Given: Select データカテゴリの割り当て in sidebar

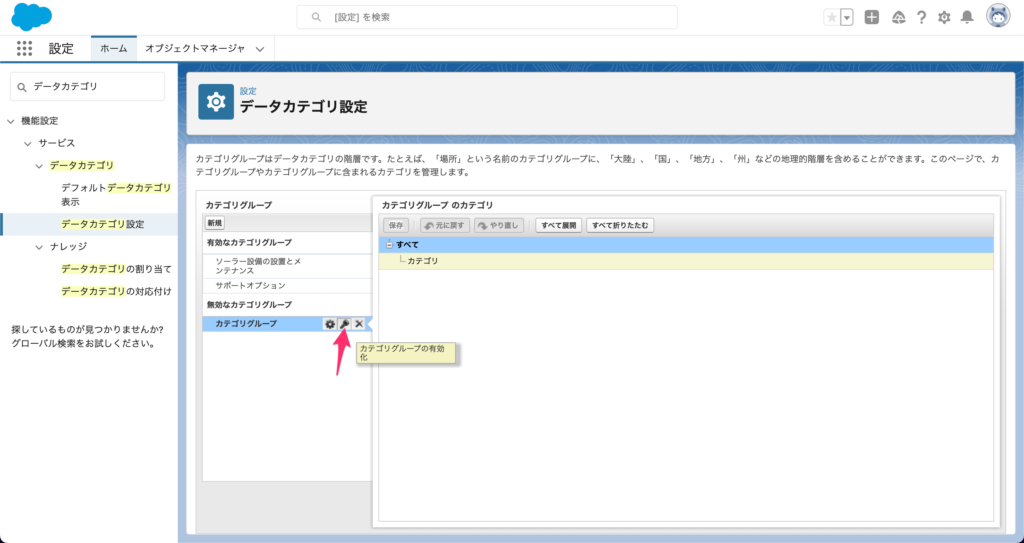Looking at the screenshot, I should [x=116, y=269].
